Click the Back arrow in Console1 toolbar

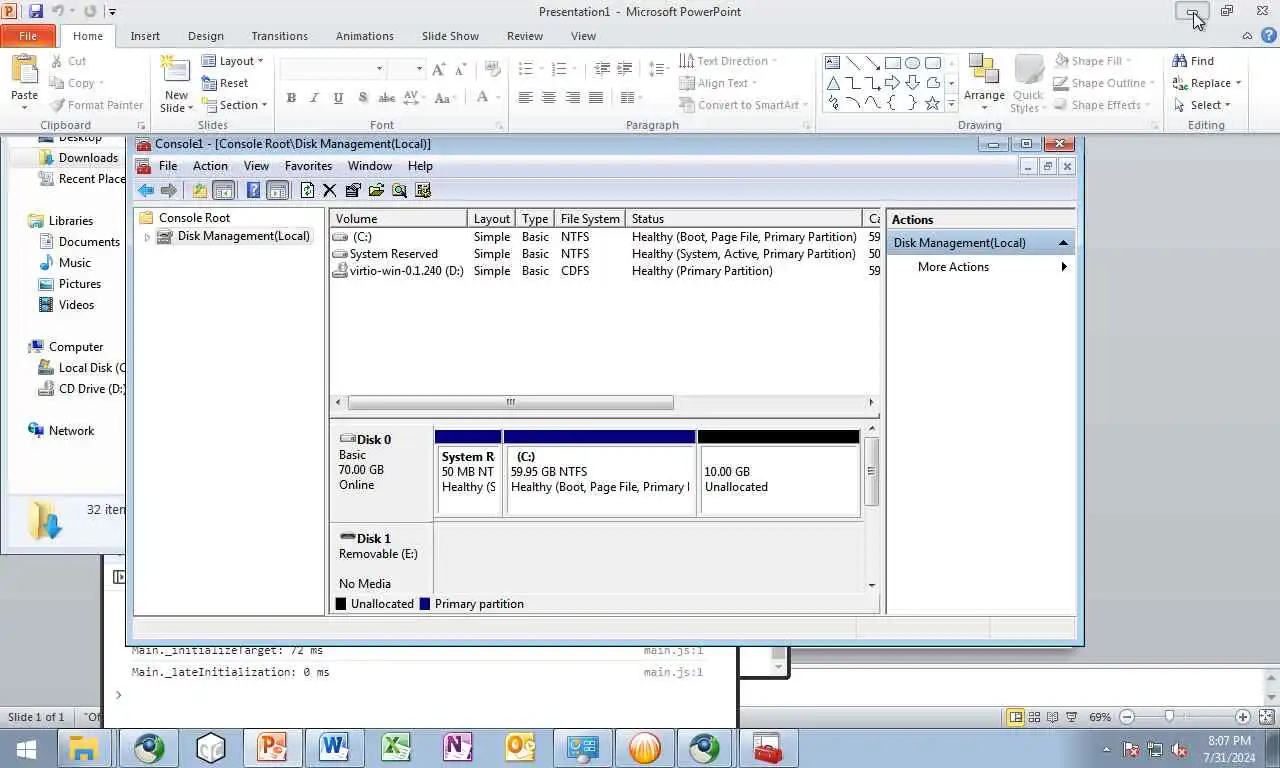pyautogui.click(x=146, y=190)
